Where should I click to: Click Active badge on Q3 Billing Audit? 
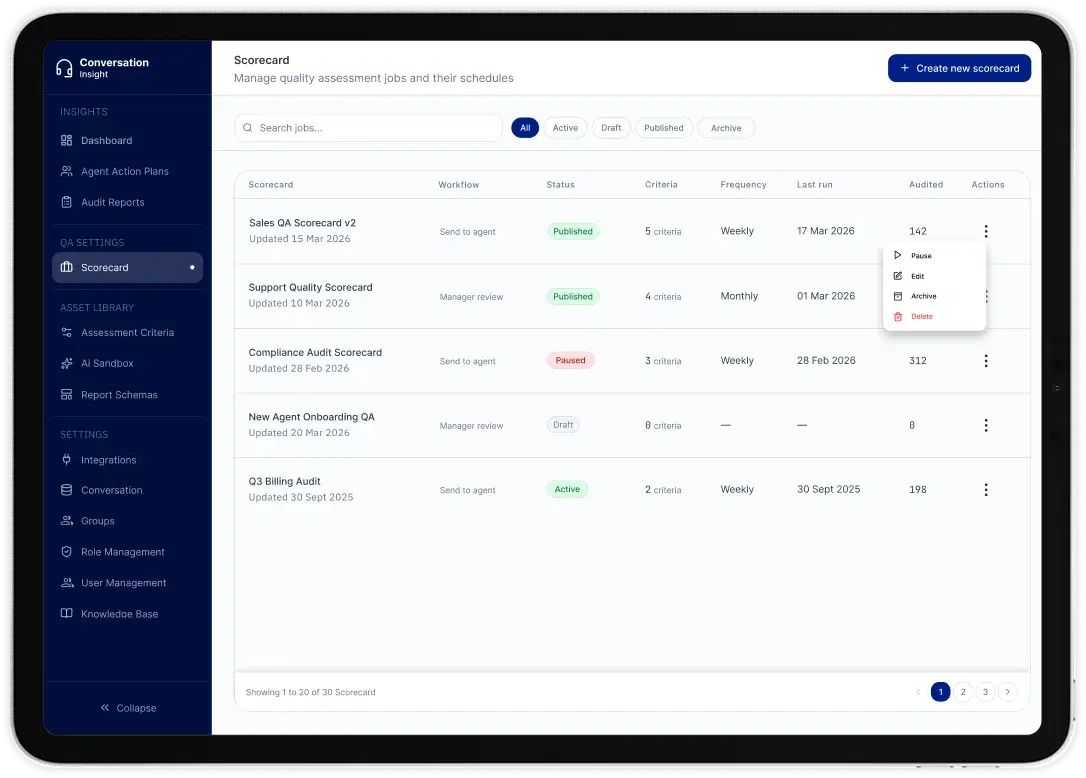[x=567, y=489]
